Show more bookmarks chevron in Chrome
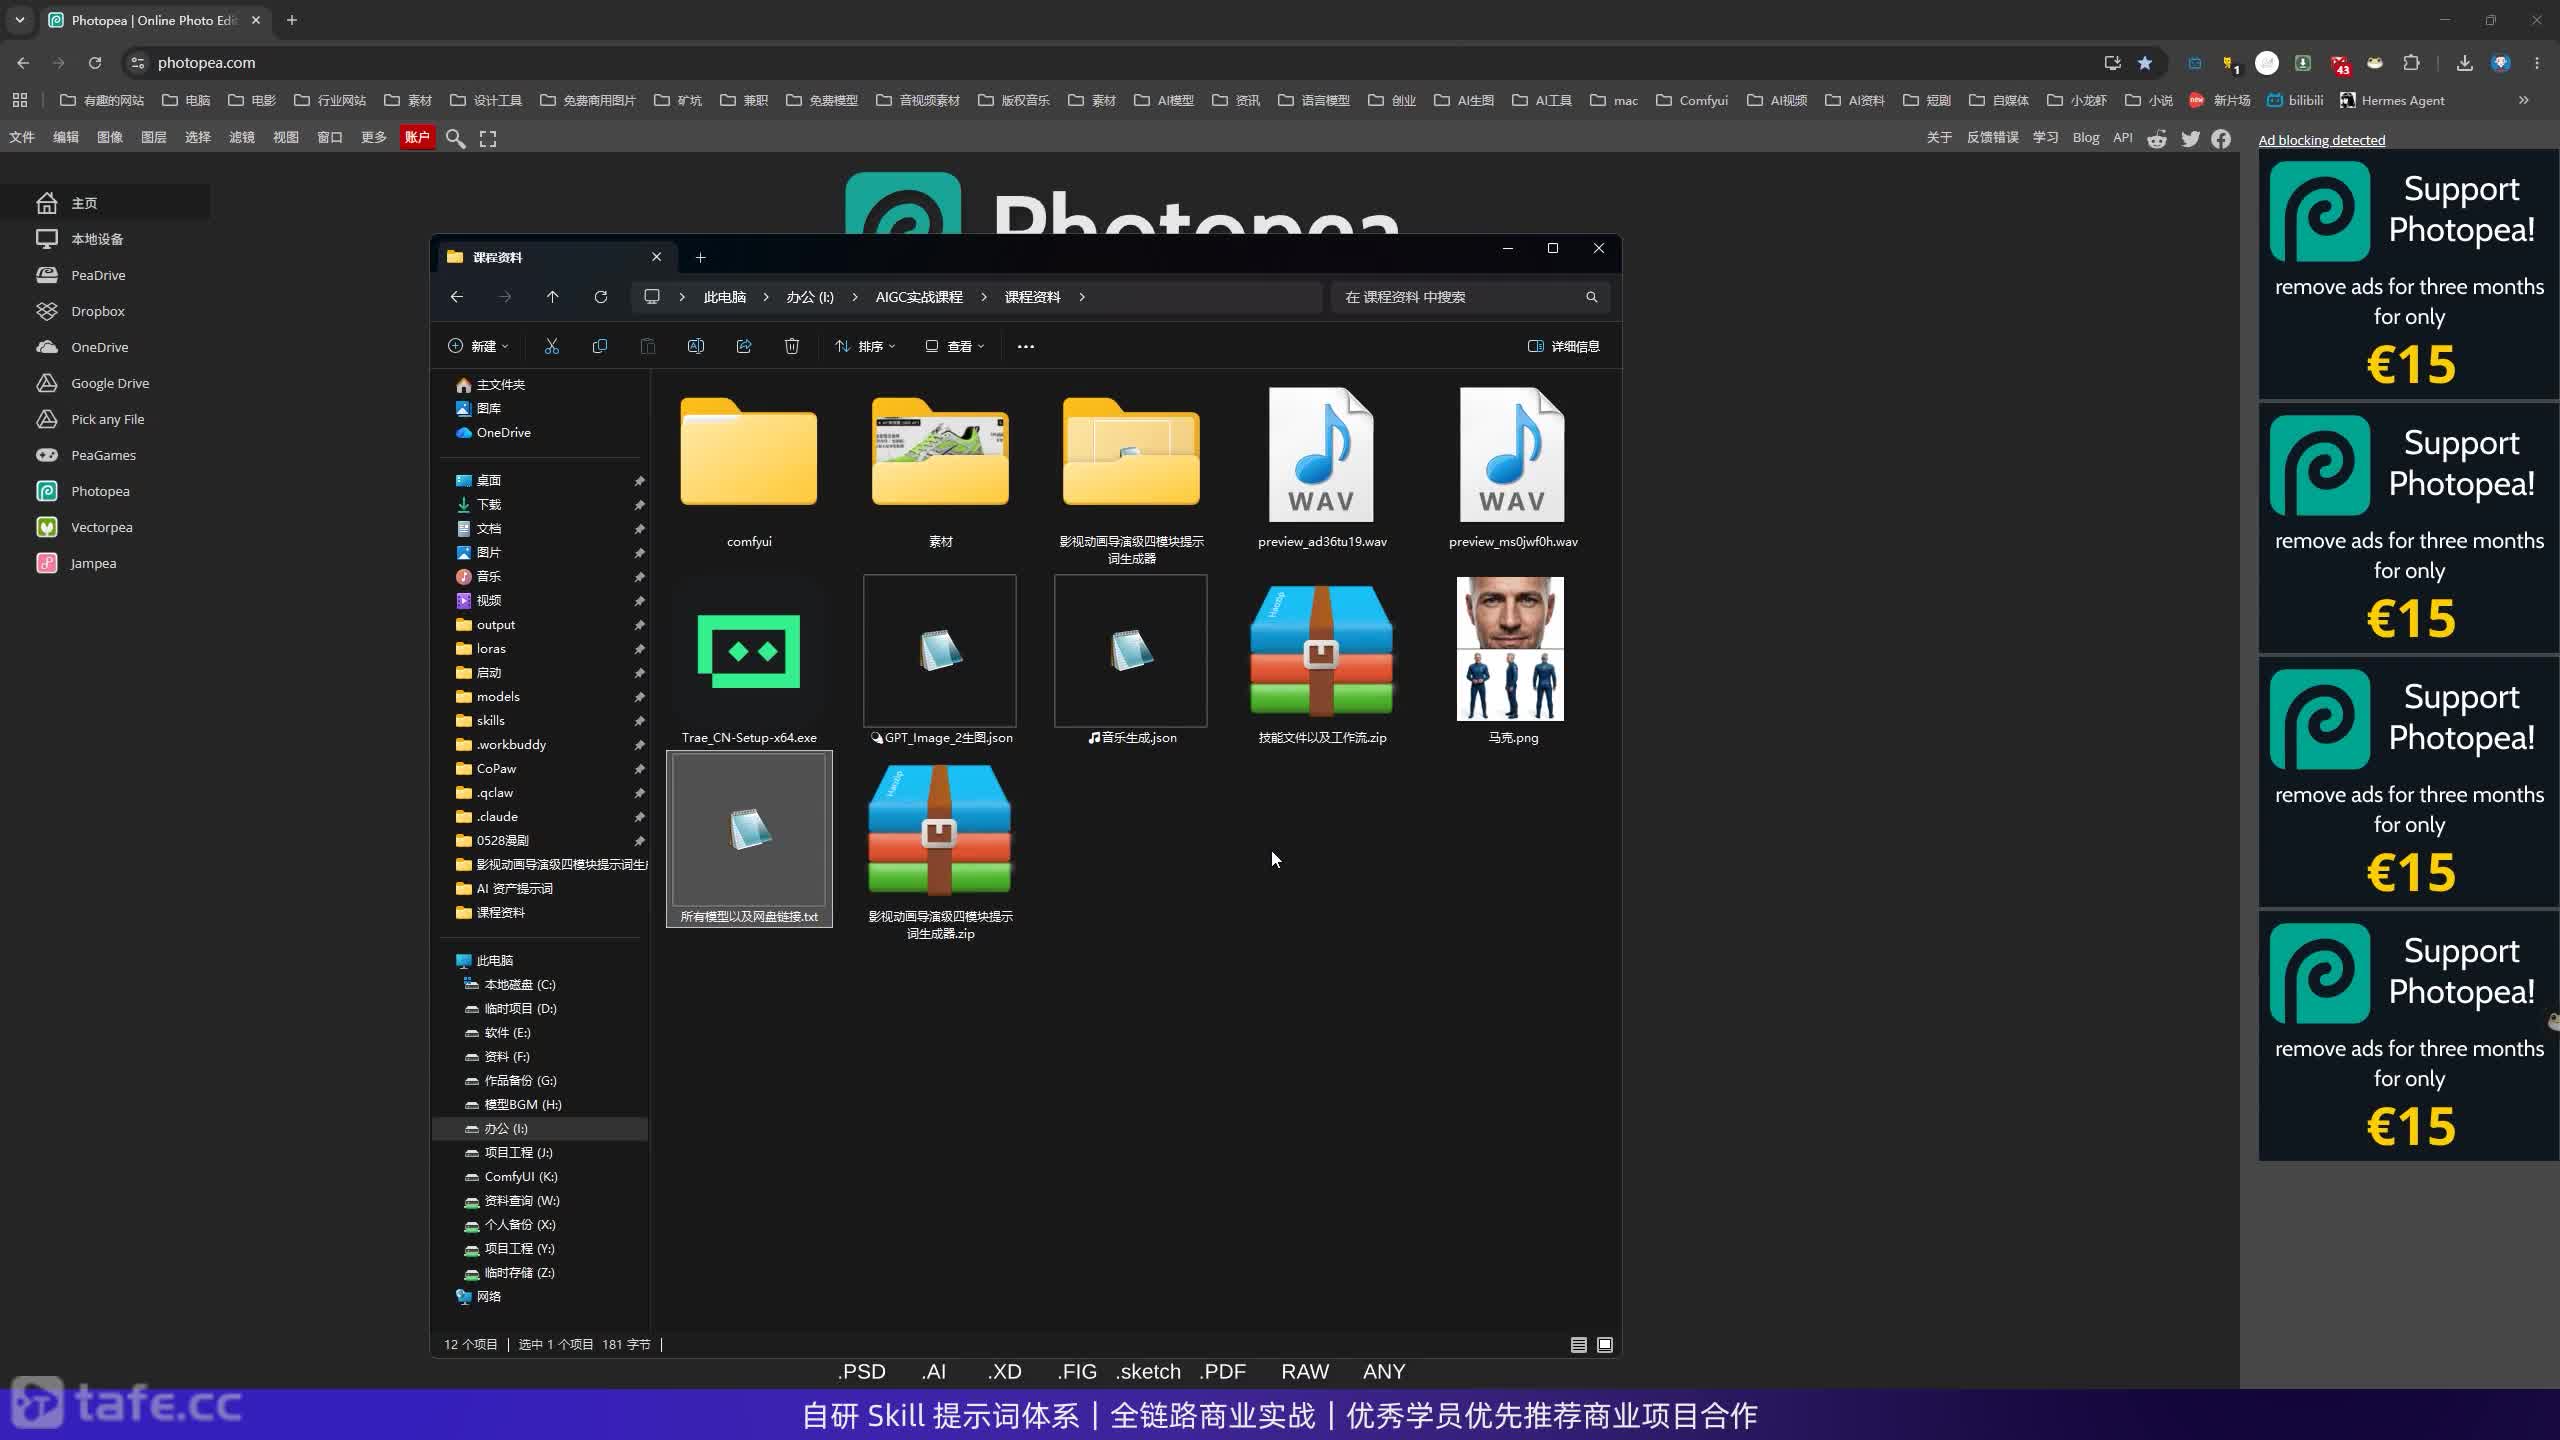This screenshot has height=1440, width=2560. pyautogui.click(x=2523, y=100)
